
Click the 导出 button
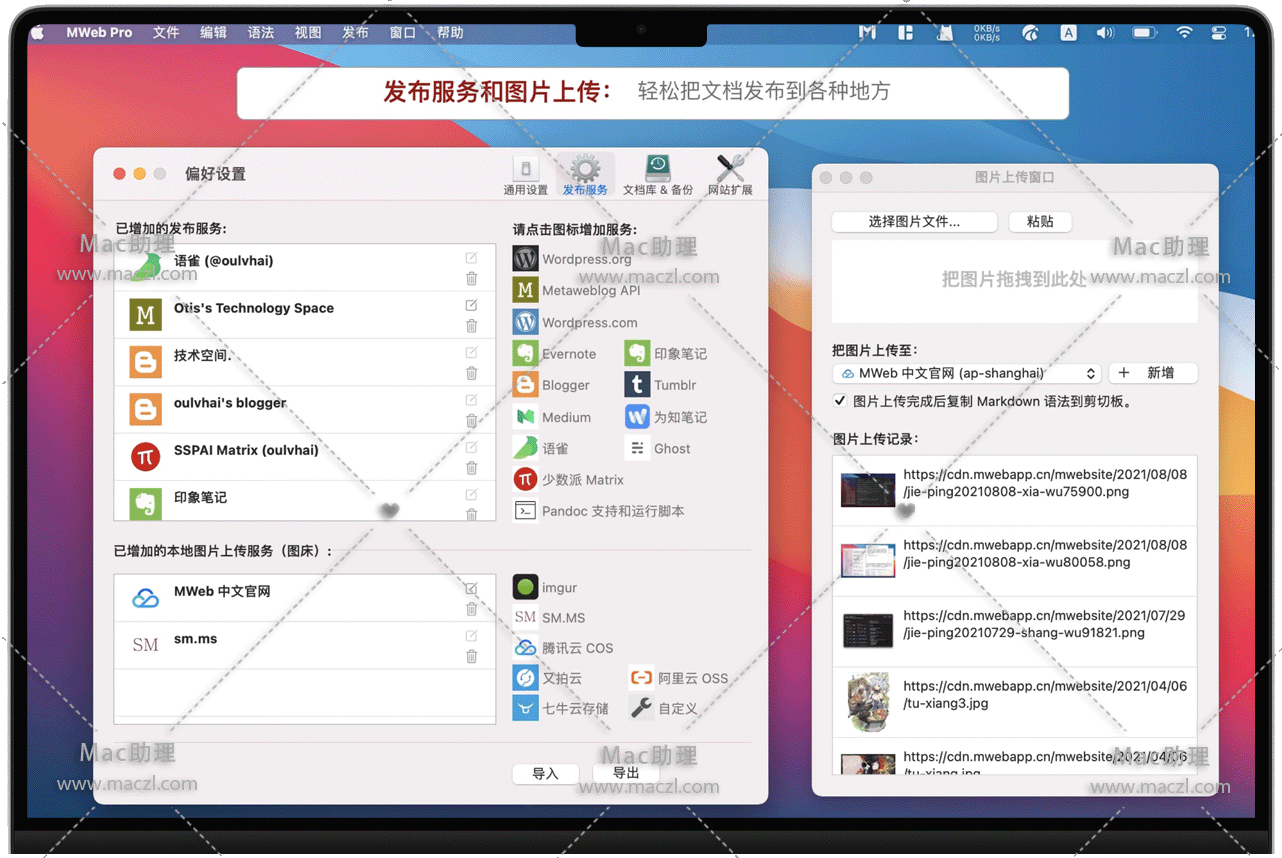[626, 774]
